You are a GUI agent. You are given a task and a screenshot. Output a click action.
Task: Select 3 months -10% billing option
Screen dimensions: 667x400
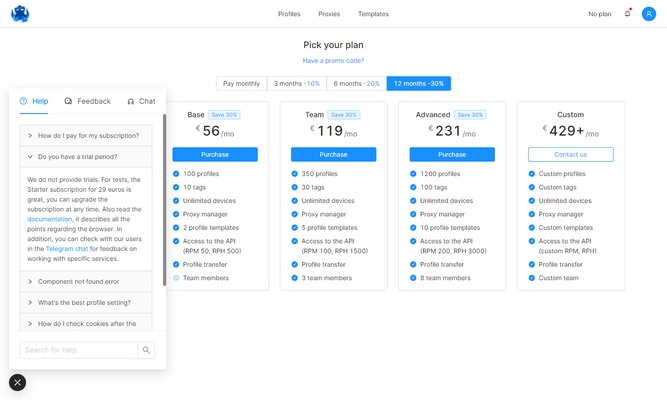point(297,83)
